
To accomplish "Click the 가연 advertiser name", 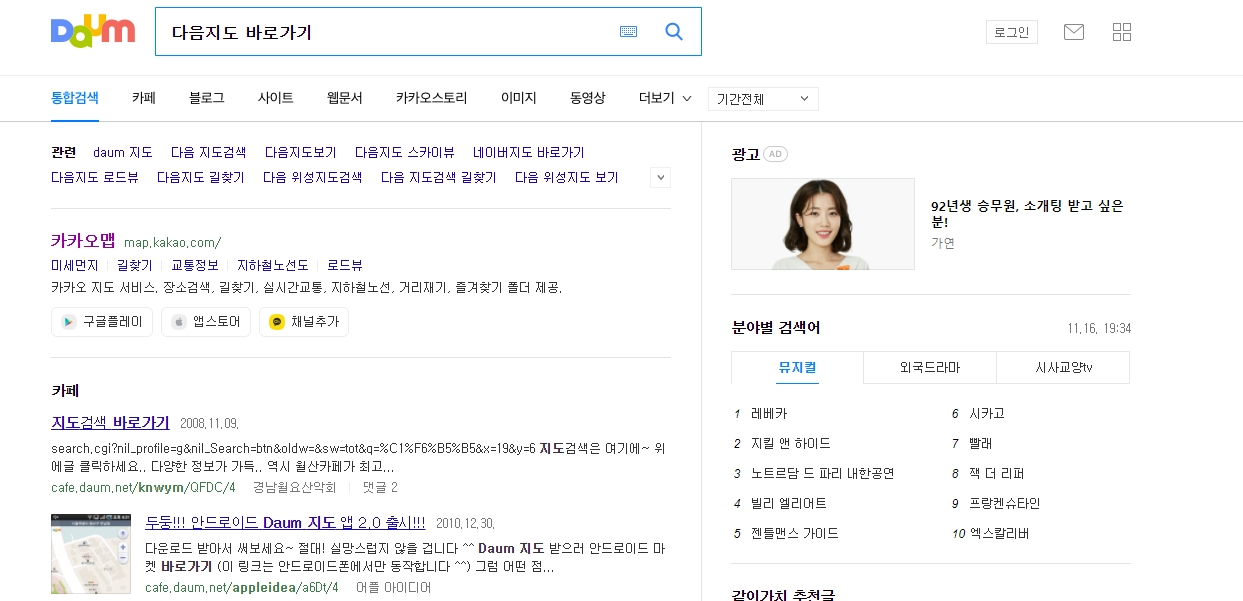I will 943,243.
